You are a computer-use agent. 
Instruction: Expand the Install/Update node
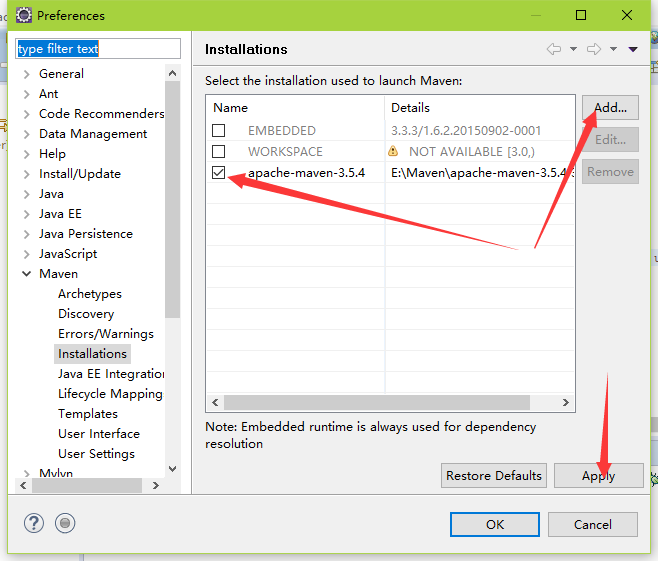click(26, 174)
